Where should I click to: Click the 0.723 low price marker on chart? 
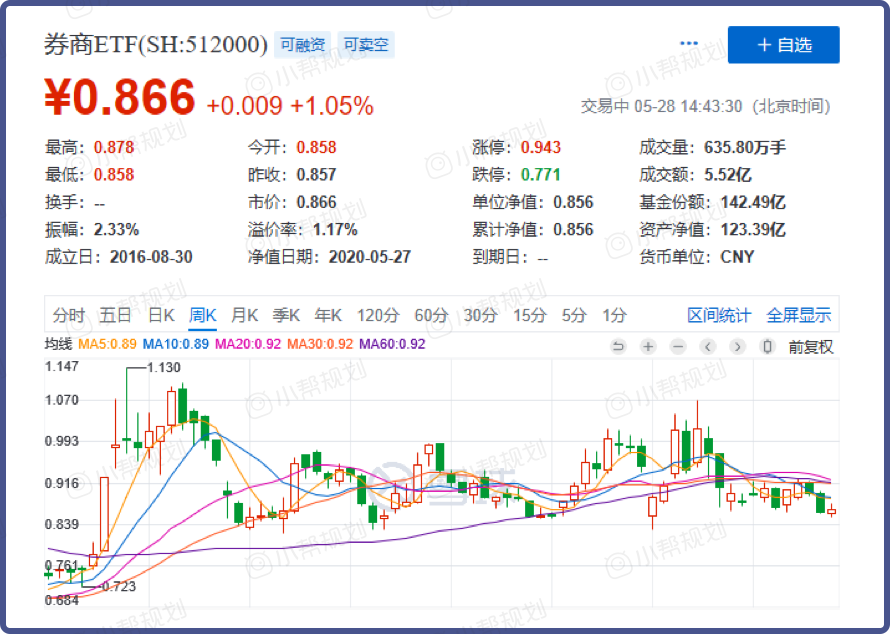(119, 586)
